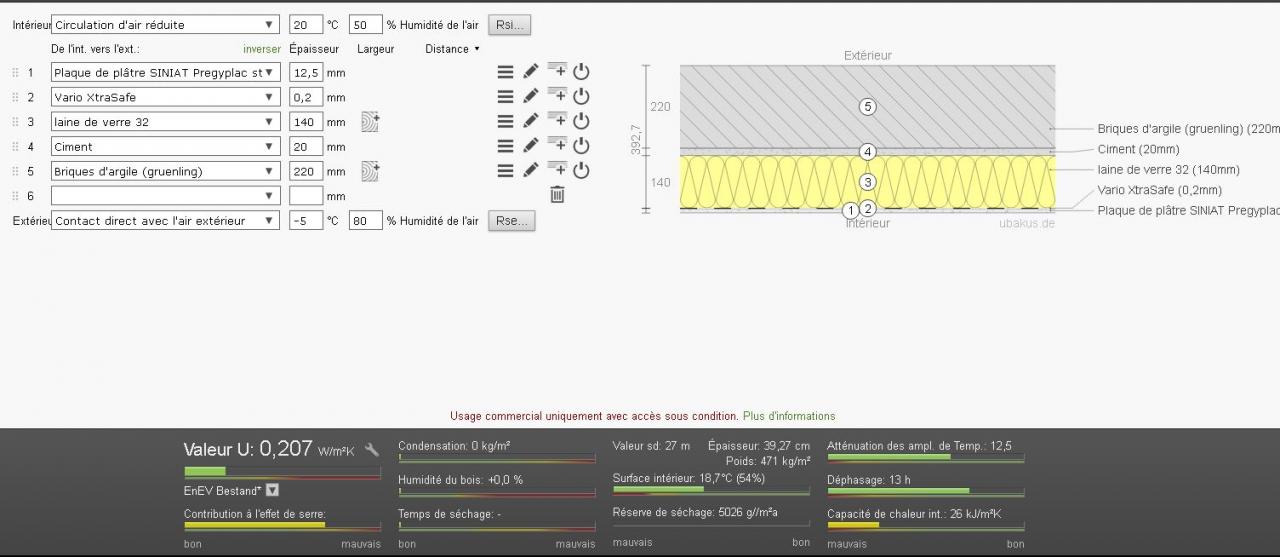
Task: Delete empty layer 6 with trash icon
Action: [557, 195]
